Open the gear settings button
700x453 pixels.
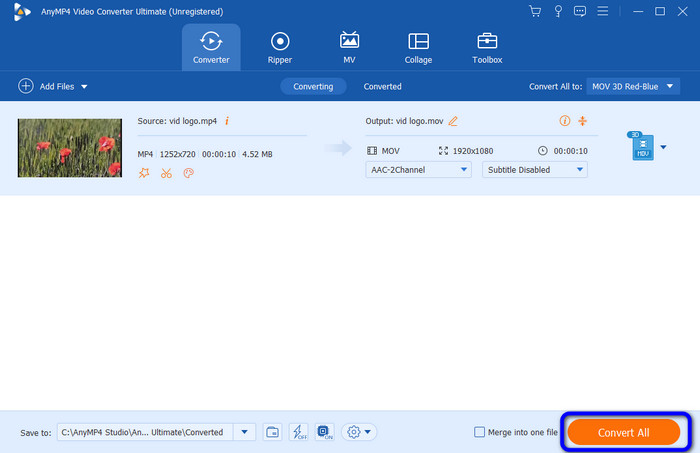pyautogui.click(x=359, y=432)
